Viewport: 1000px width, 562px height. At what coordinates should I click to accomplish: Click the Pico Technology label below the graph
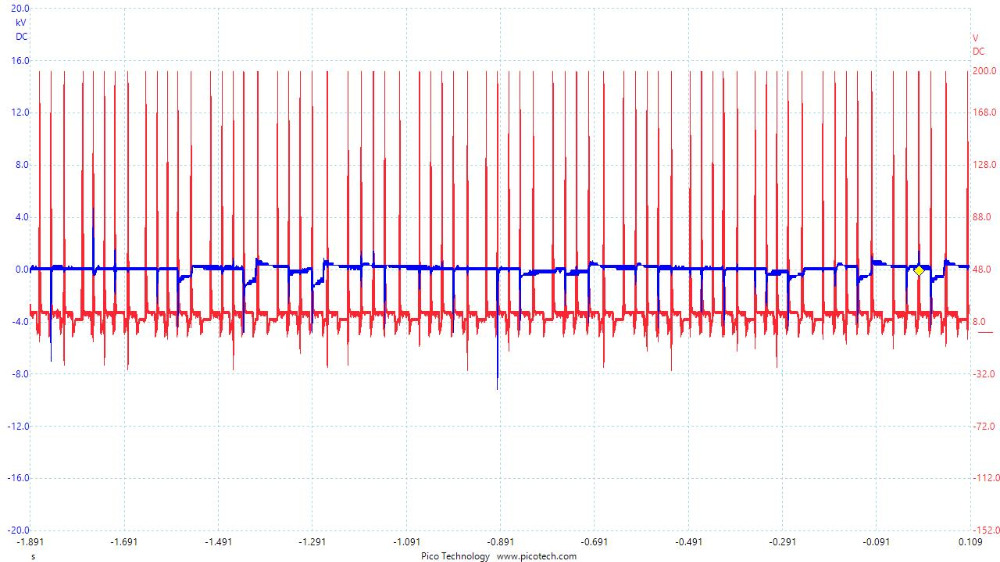455,556
